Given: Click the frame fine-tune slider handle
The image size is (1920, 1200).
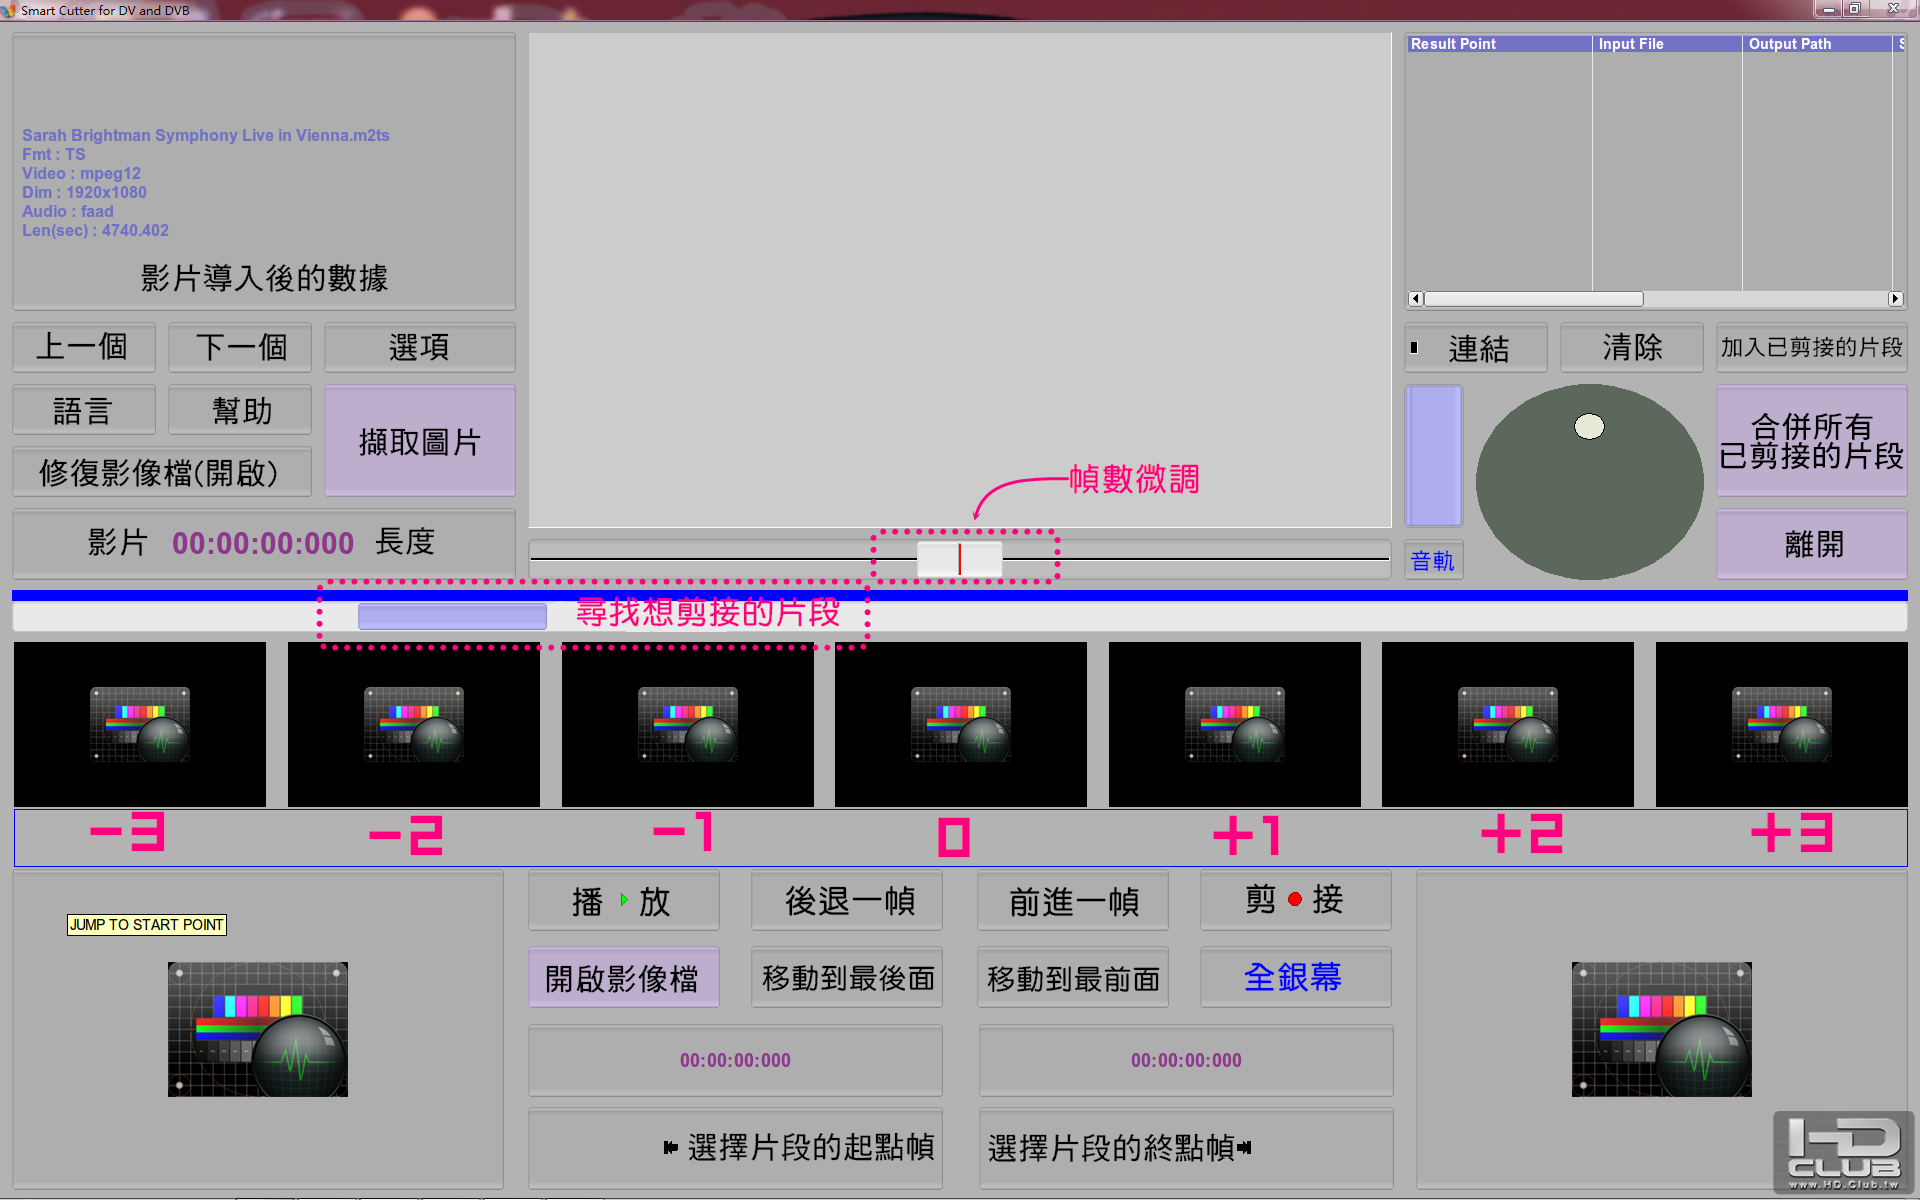Looking at the screenshot, I should pos(959,559).
